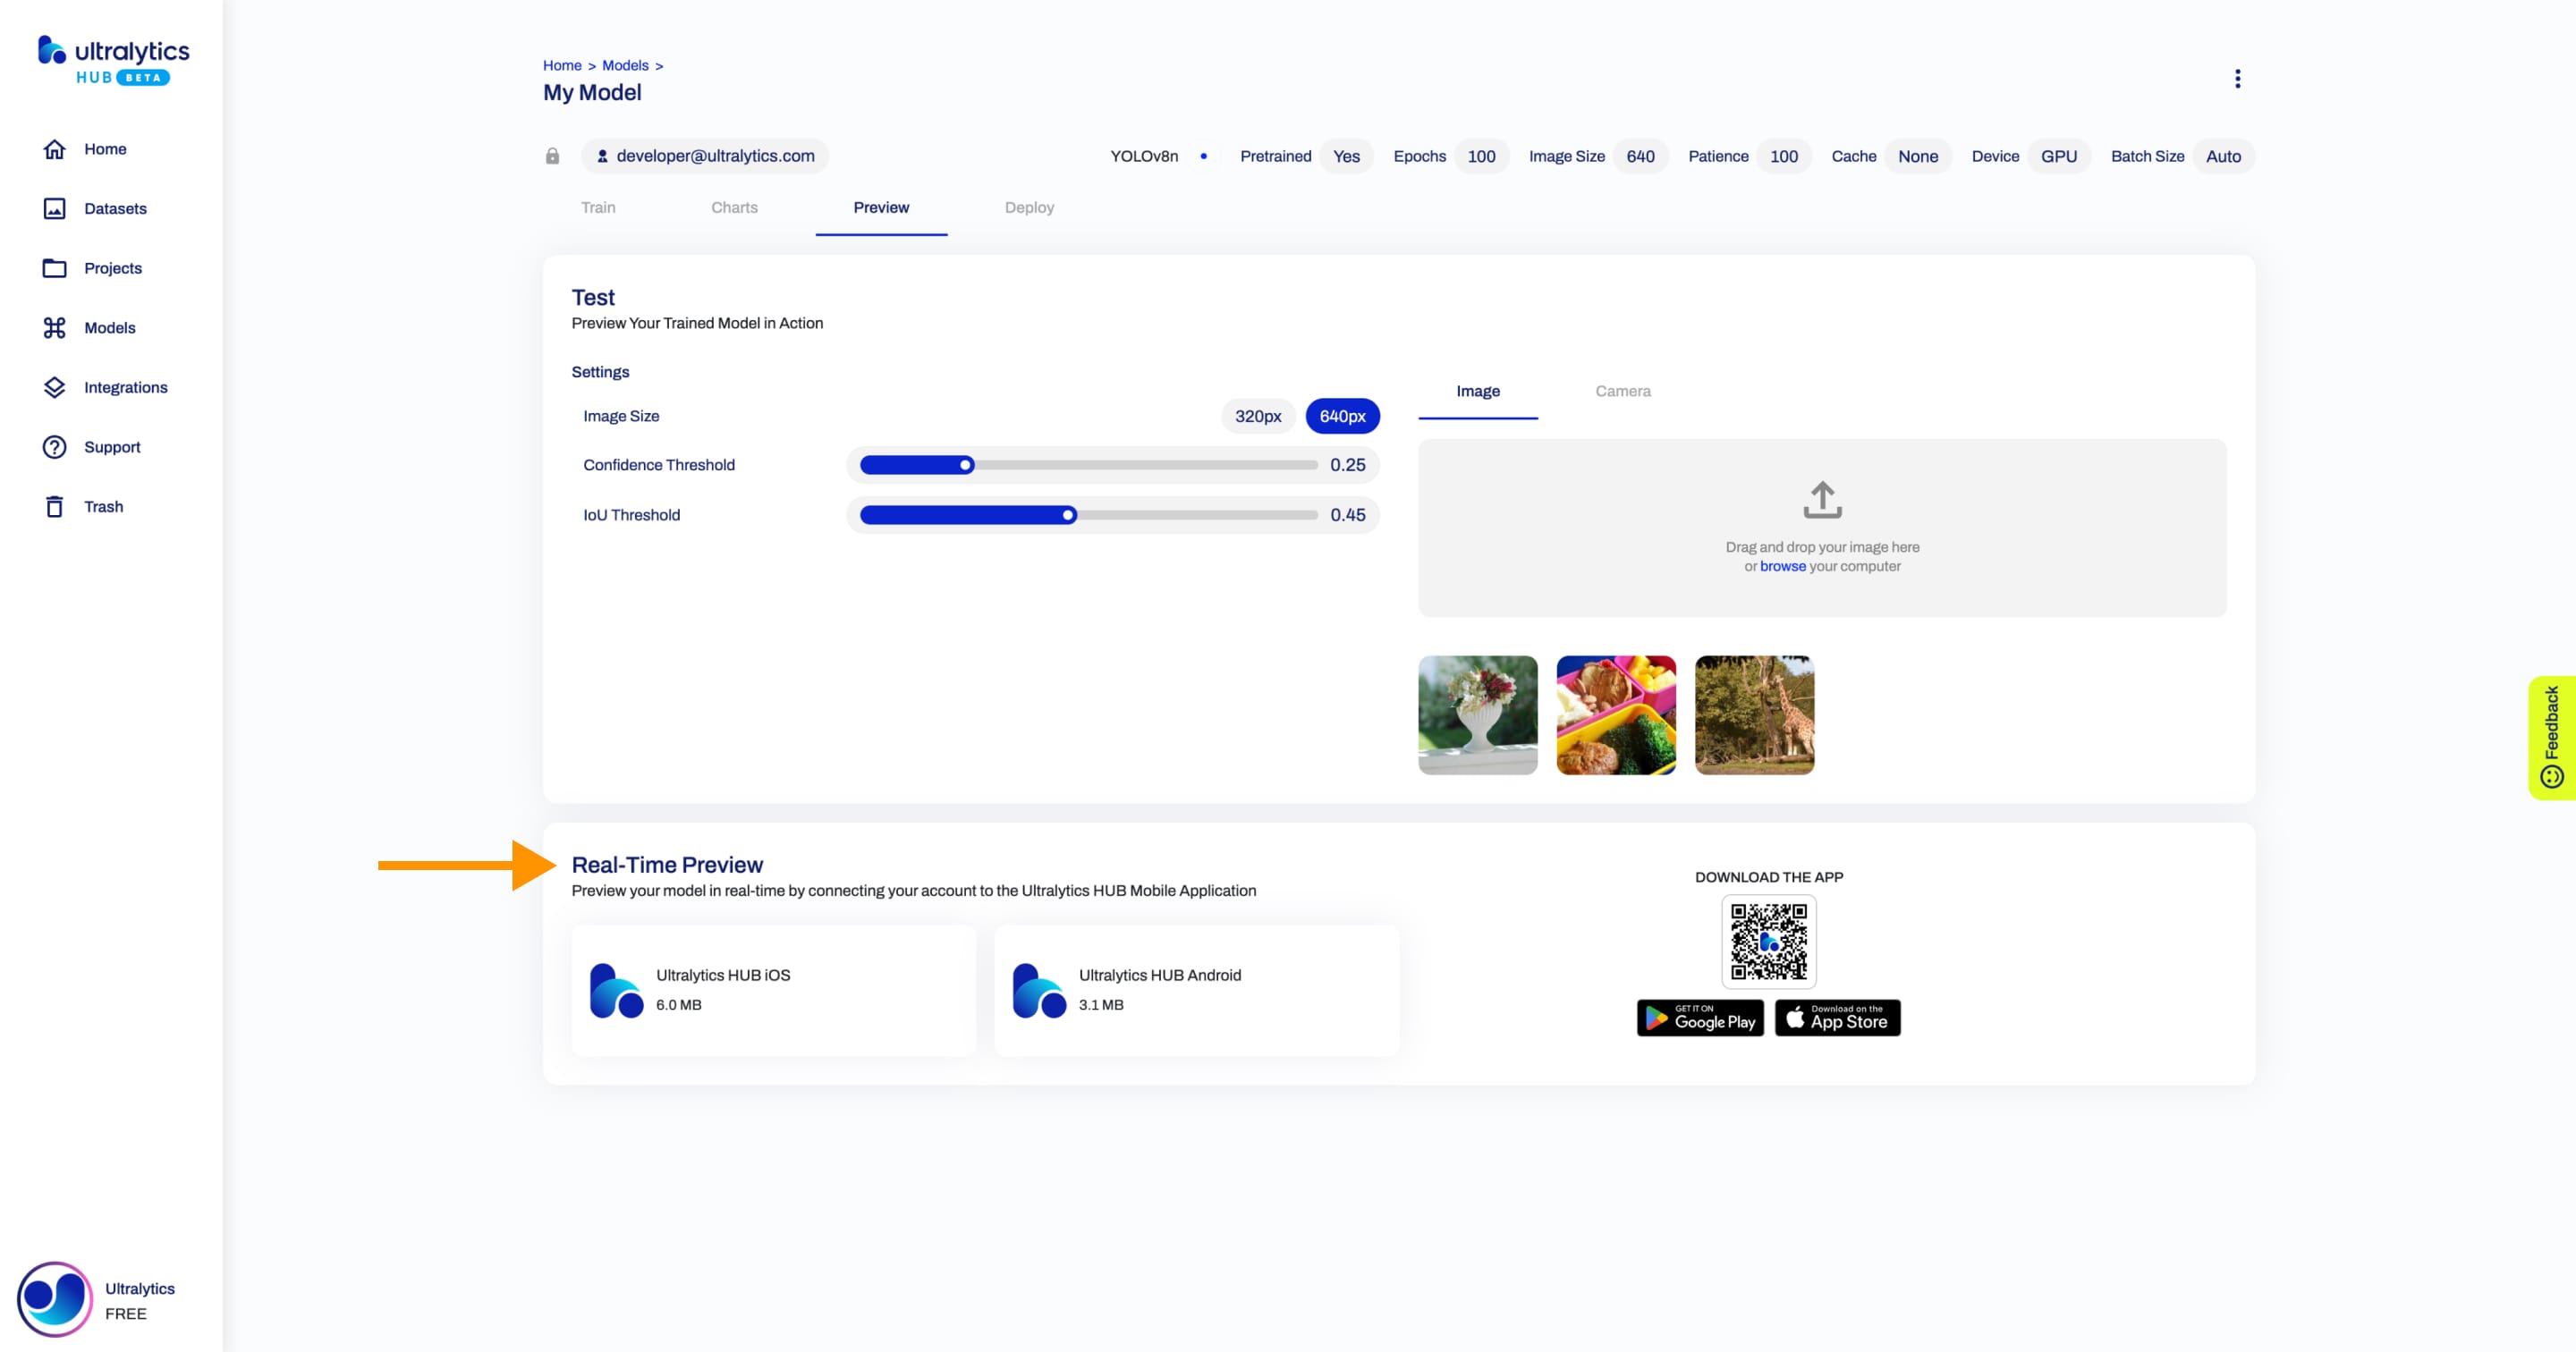Click the Projects sidebar icon
Viewport: 2576px width, 1352px height.
click(x=53, y=267)
